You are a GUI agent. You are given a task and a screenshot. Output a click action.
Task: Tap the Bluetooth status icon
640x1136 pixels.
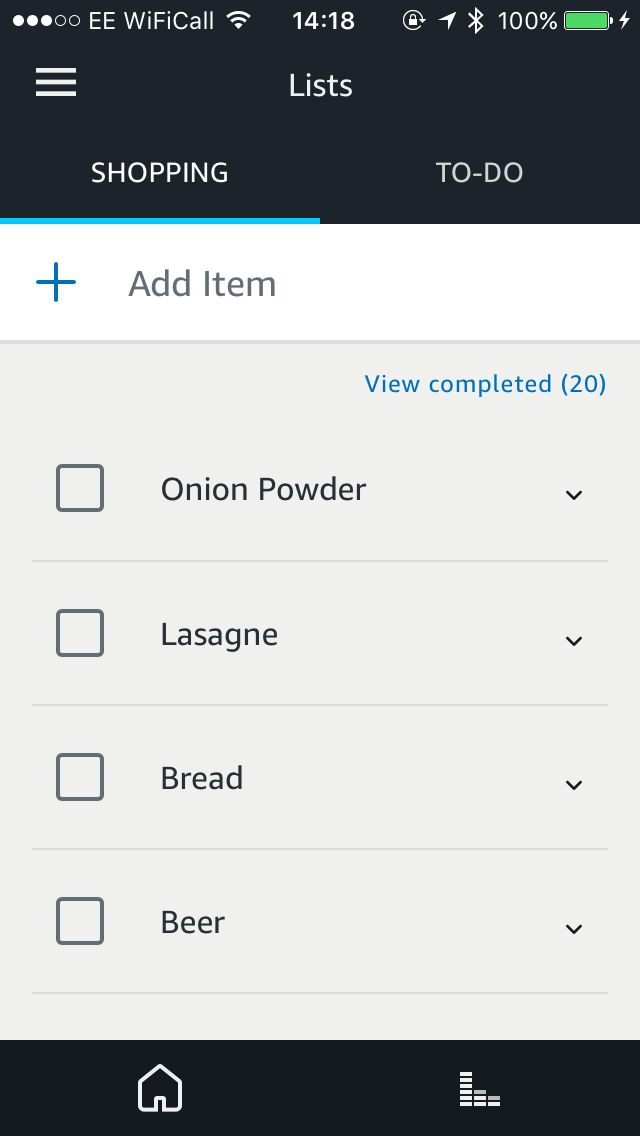point(476,21)
